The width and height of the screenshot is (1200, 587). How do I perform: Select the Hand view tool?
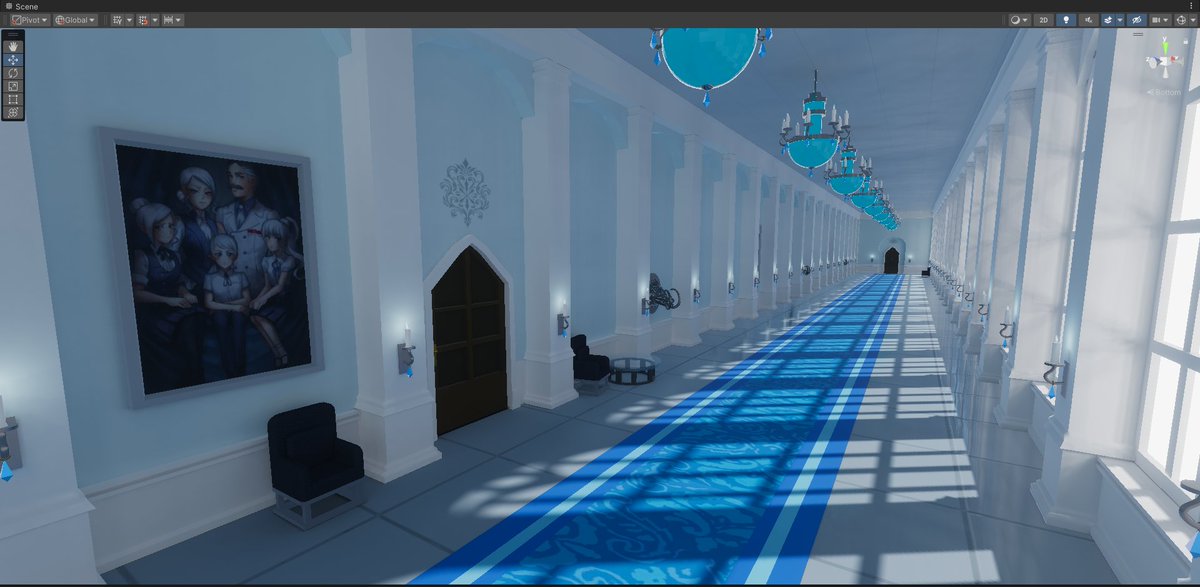point(13,46)
